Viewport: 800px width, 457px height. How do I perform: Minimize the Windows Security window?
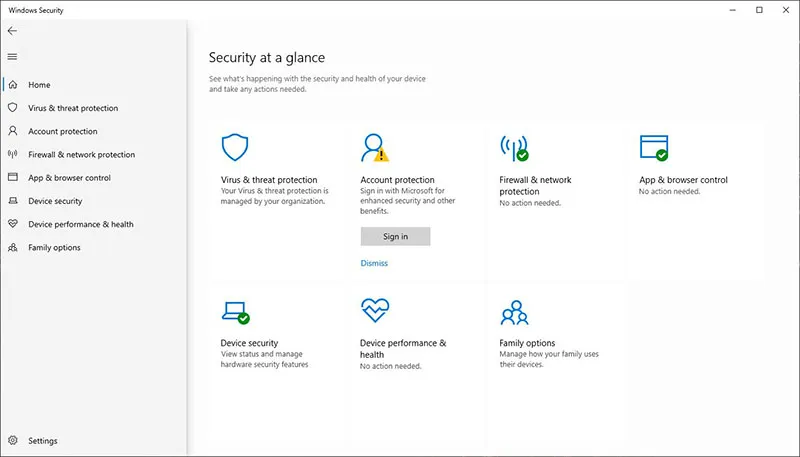[x=733, y=10]
